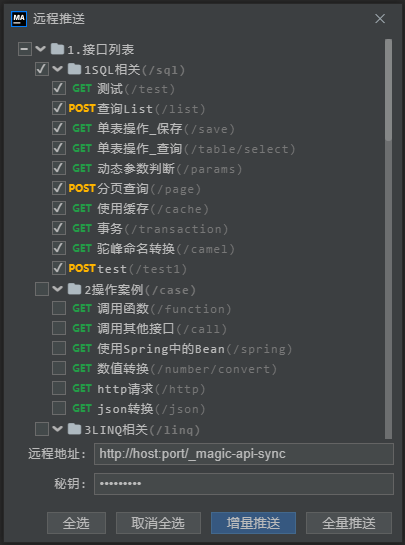The width and height of the screenshot is (405, 545).
Task: Uncheck the 1SQL相关 folder checkbox
Action: (42, 69)
